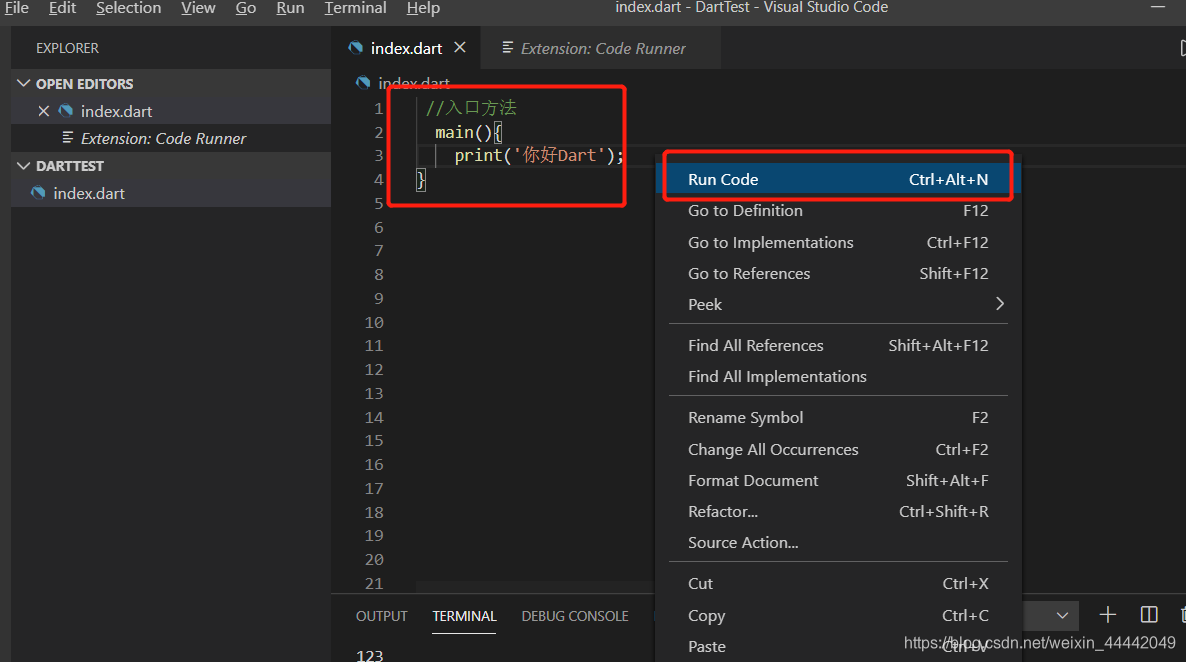Click the main() function line
Image resolution: width=1186 pixels, height=662 pixels.
click(468, 132)
